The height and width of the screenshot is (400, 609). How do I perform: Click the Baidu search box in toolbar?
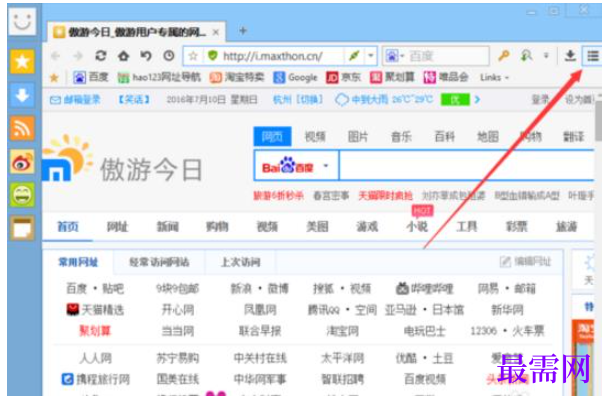pyautogui.click(x=447, y=57)
